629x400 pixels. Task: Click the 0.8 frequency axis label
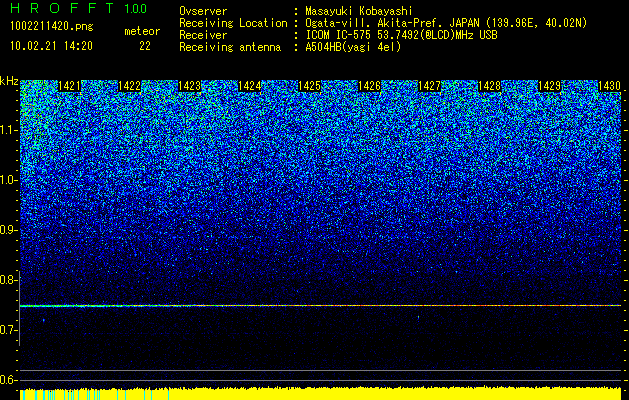9,280
